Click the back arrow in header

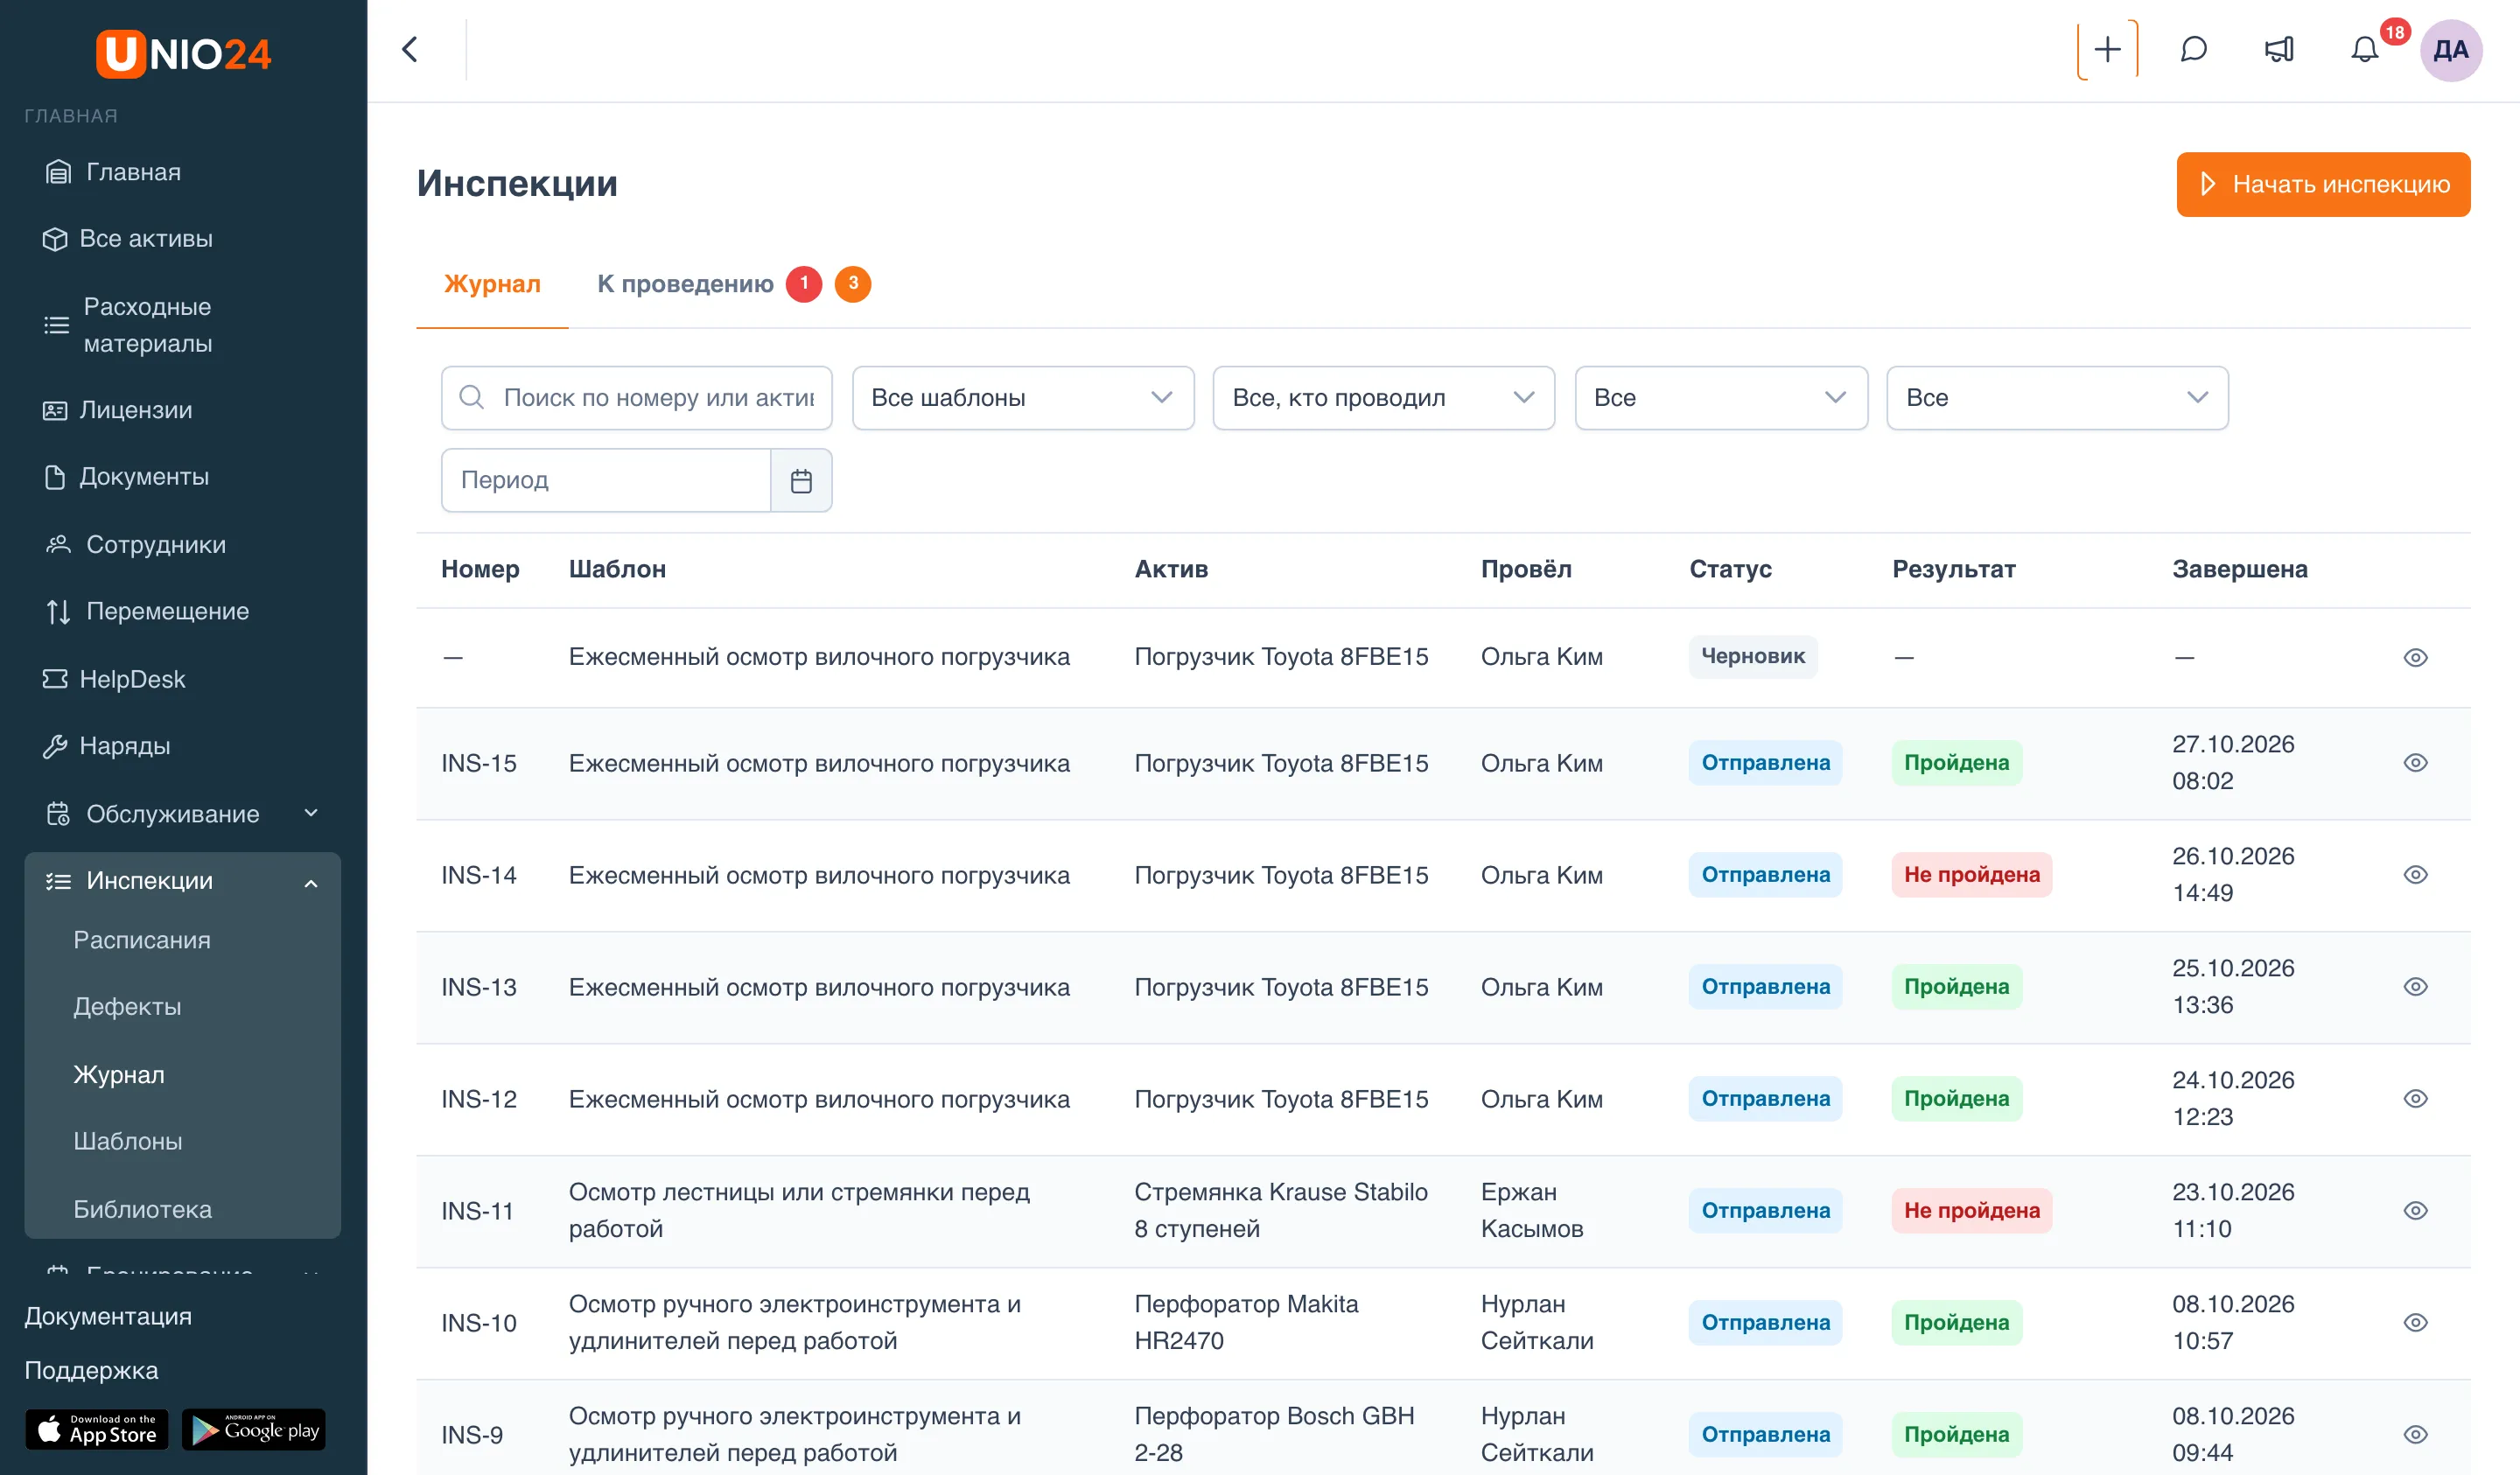(x=410, y=50)
